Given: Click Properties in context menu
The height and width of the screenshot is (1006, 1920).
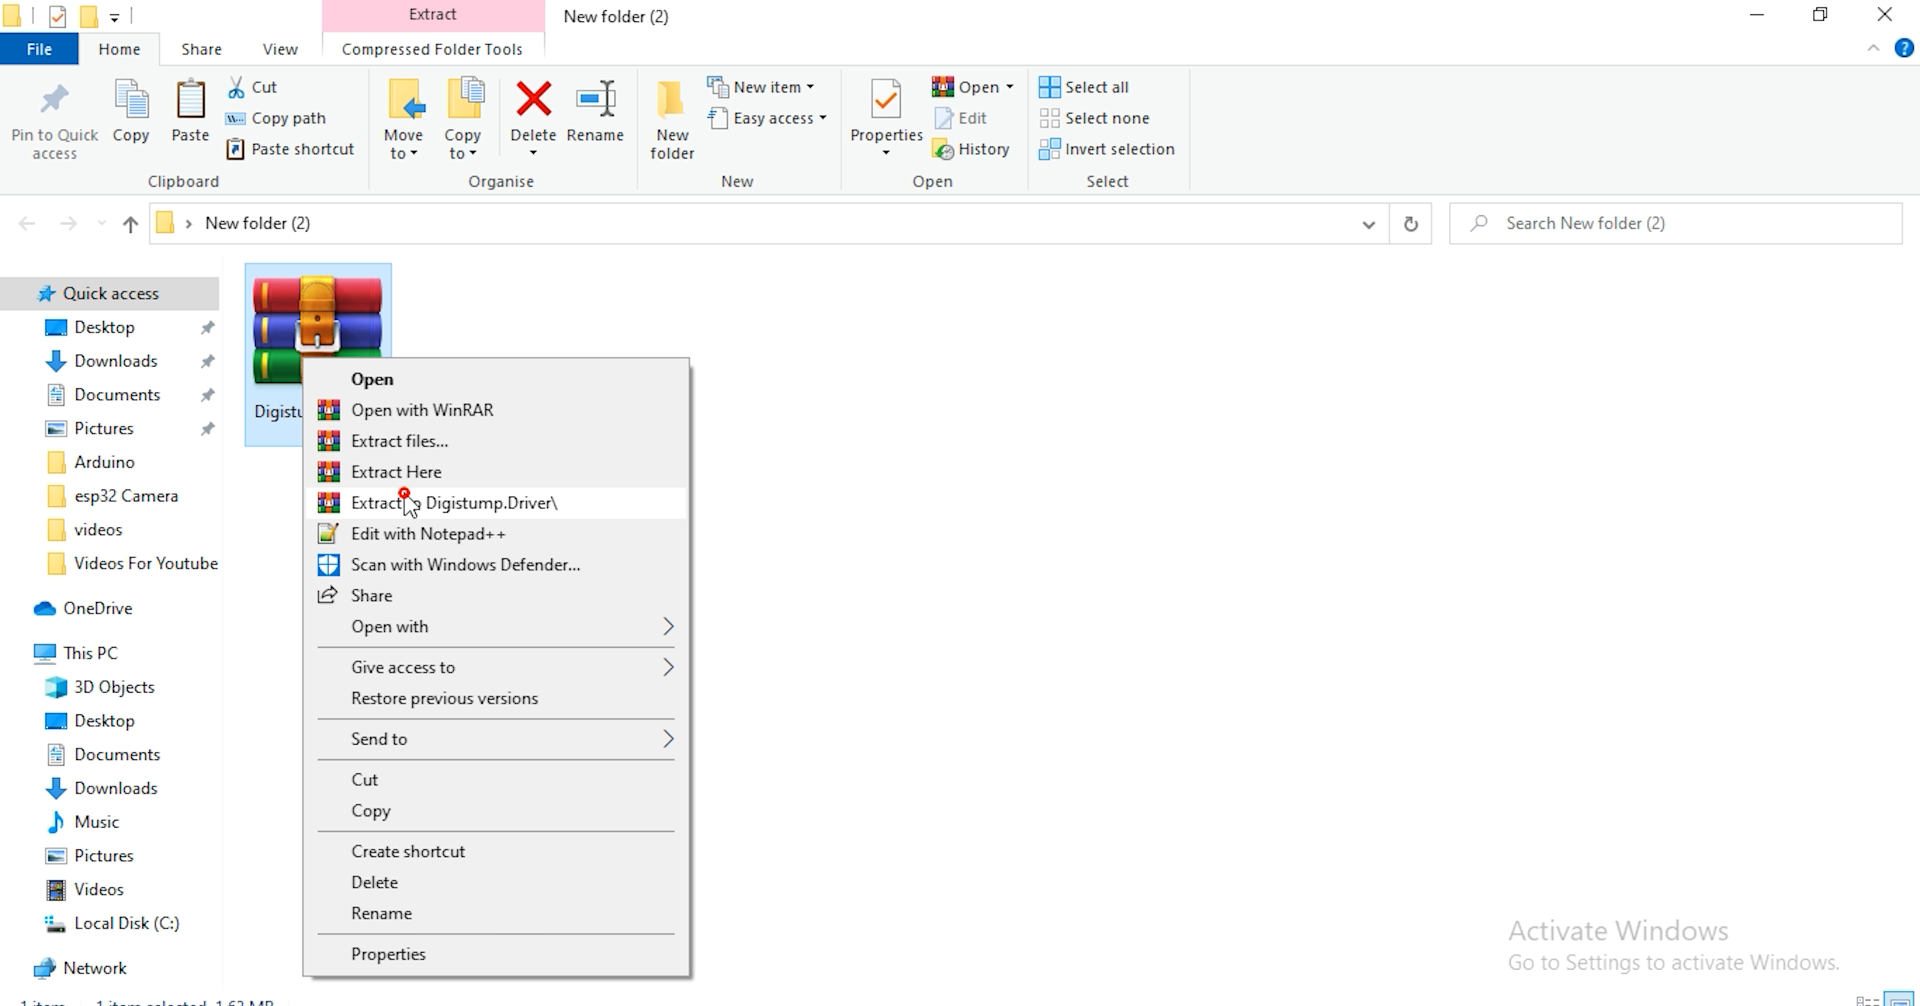Looking at the screenshot, I should click(496, 954).
